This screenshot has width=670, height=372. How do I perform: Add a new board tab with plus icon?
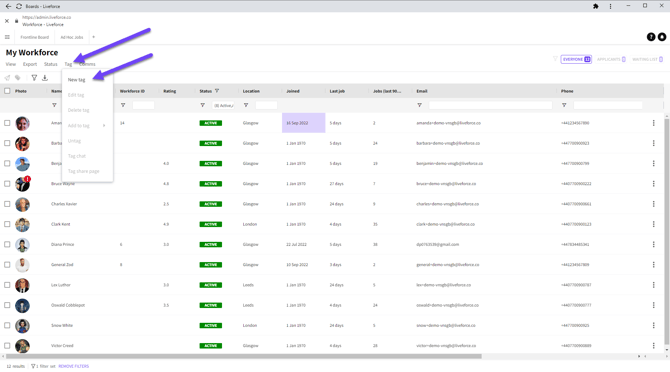(94, 37)
